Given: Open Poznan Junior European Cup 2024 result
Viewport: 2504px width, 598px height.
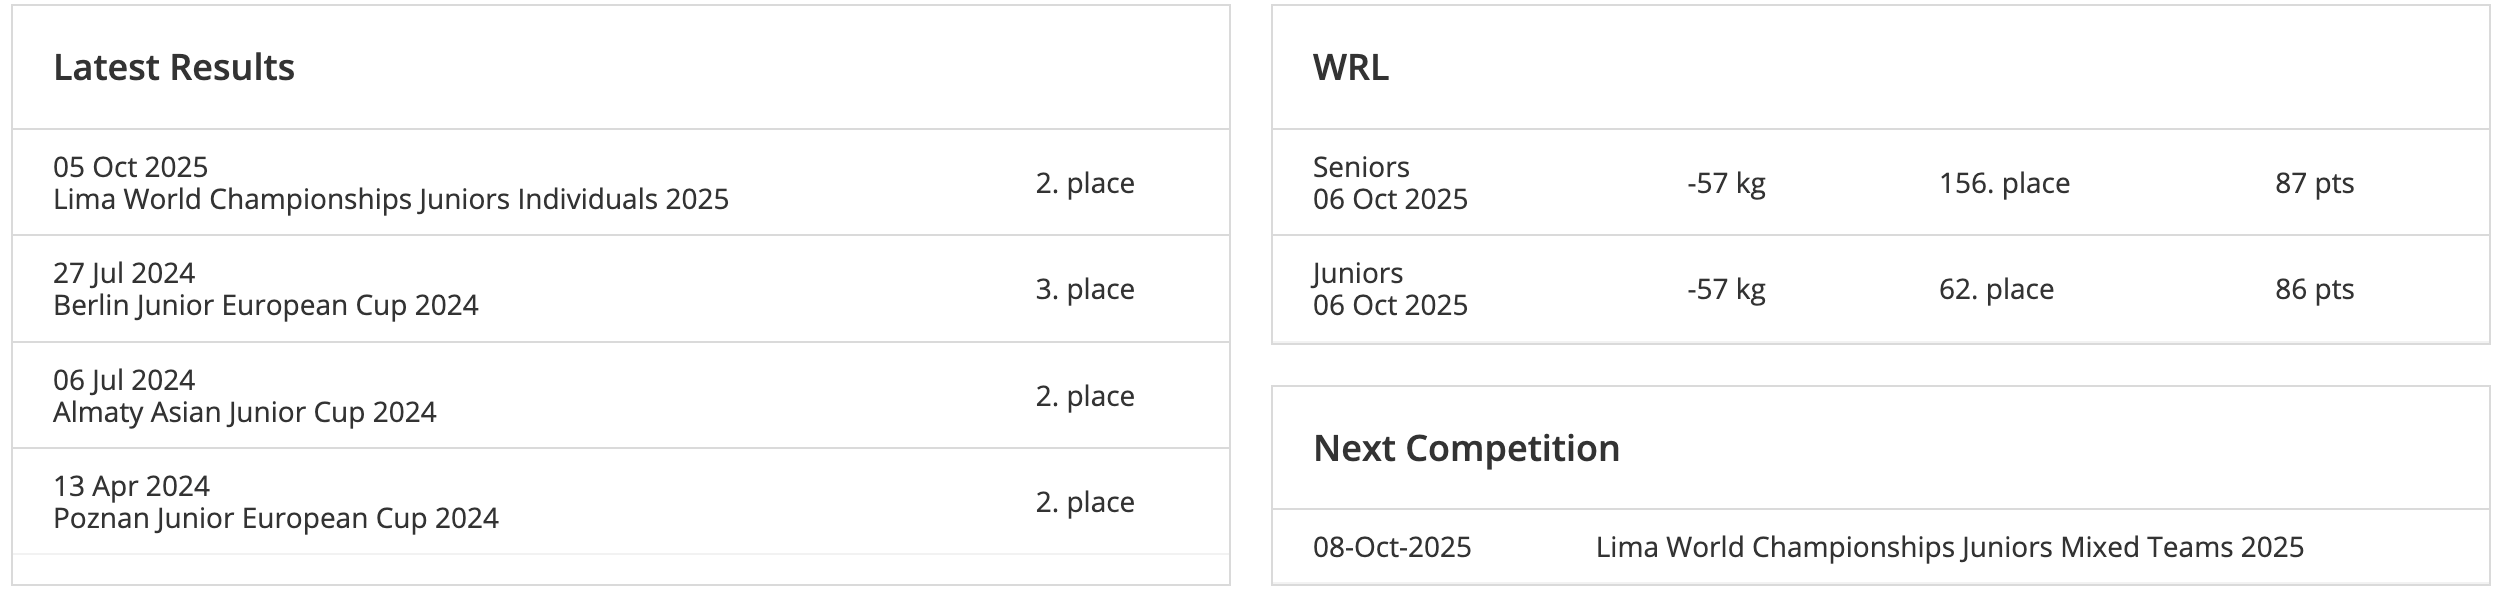Looking at the screenshot, I should pos(275,518).
